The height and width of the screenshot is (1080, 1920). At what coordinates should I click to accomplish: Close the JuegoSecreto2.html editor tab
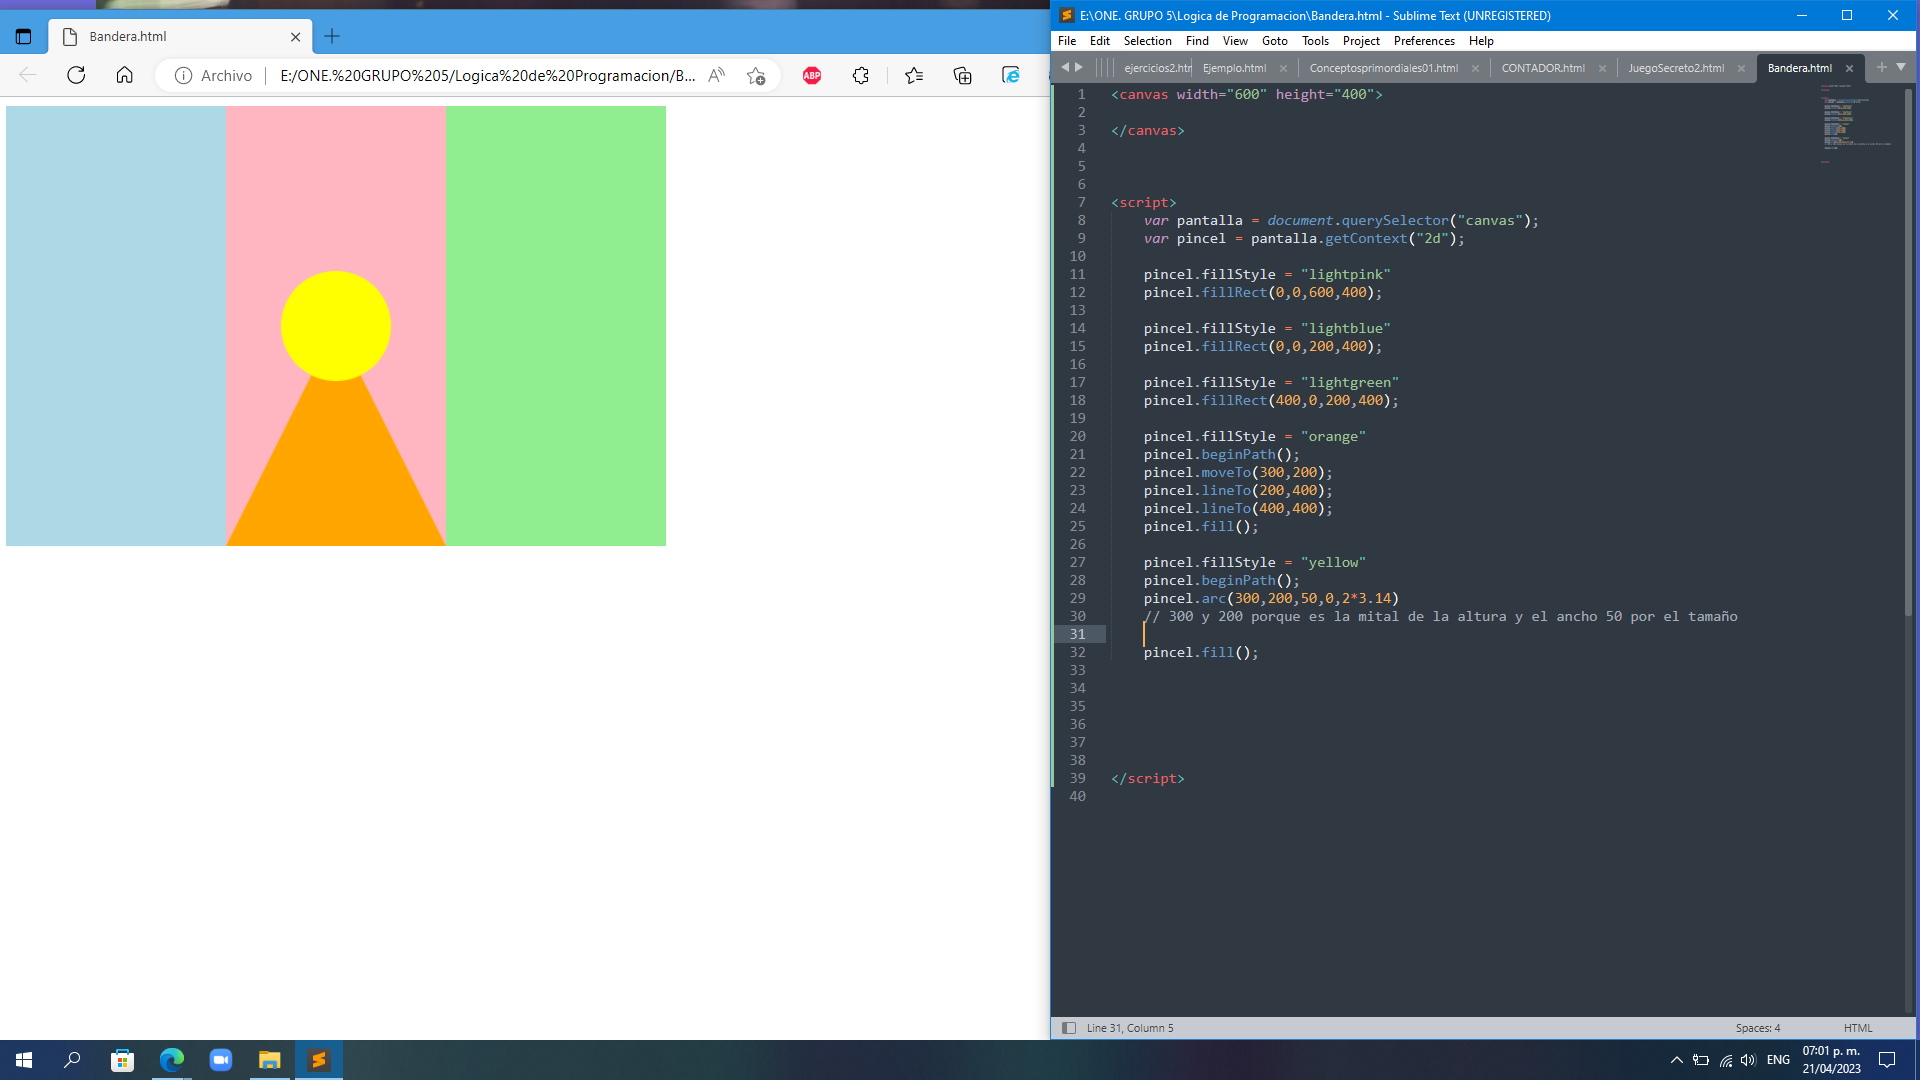1741,69
